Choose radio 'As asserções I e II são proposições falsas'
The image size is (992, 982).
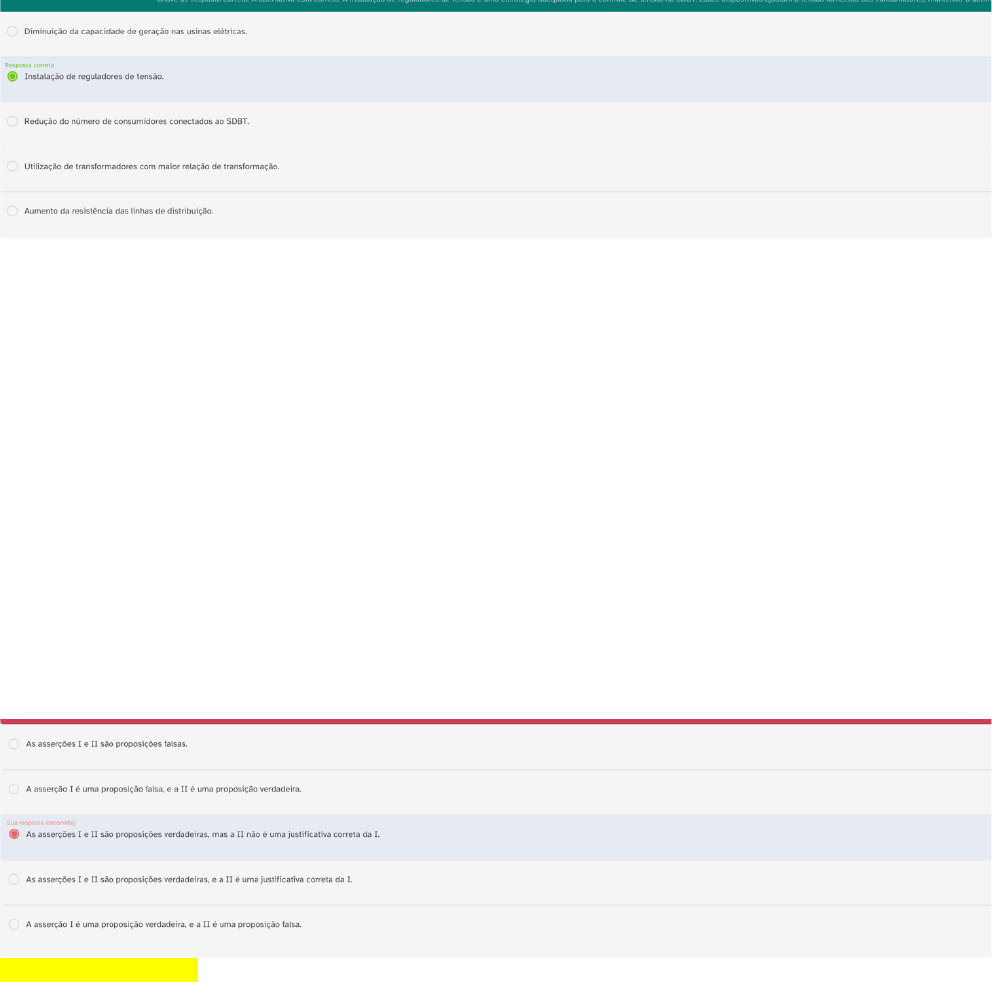[13, 744]
